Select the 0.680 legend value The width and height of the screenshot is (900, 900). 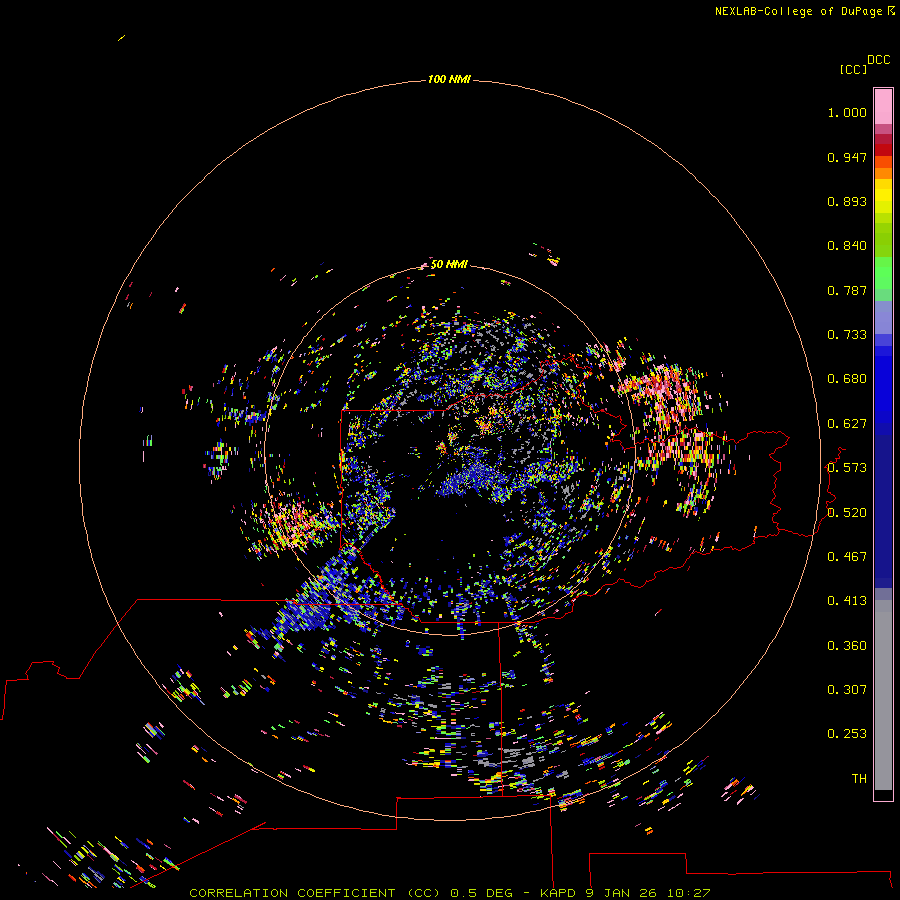coord(847,379)
